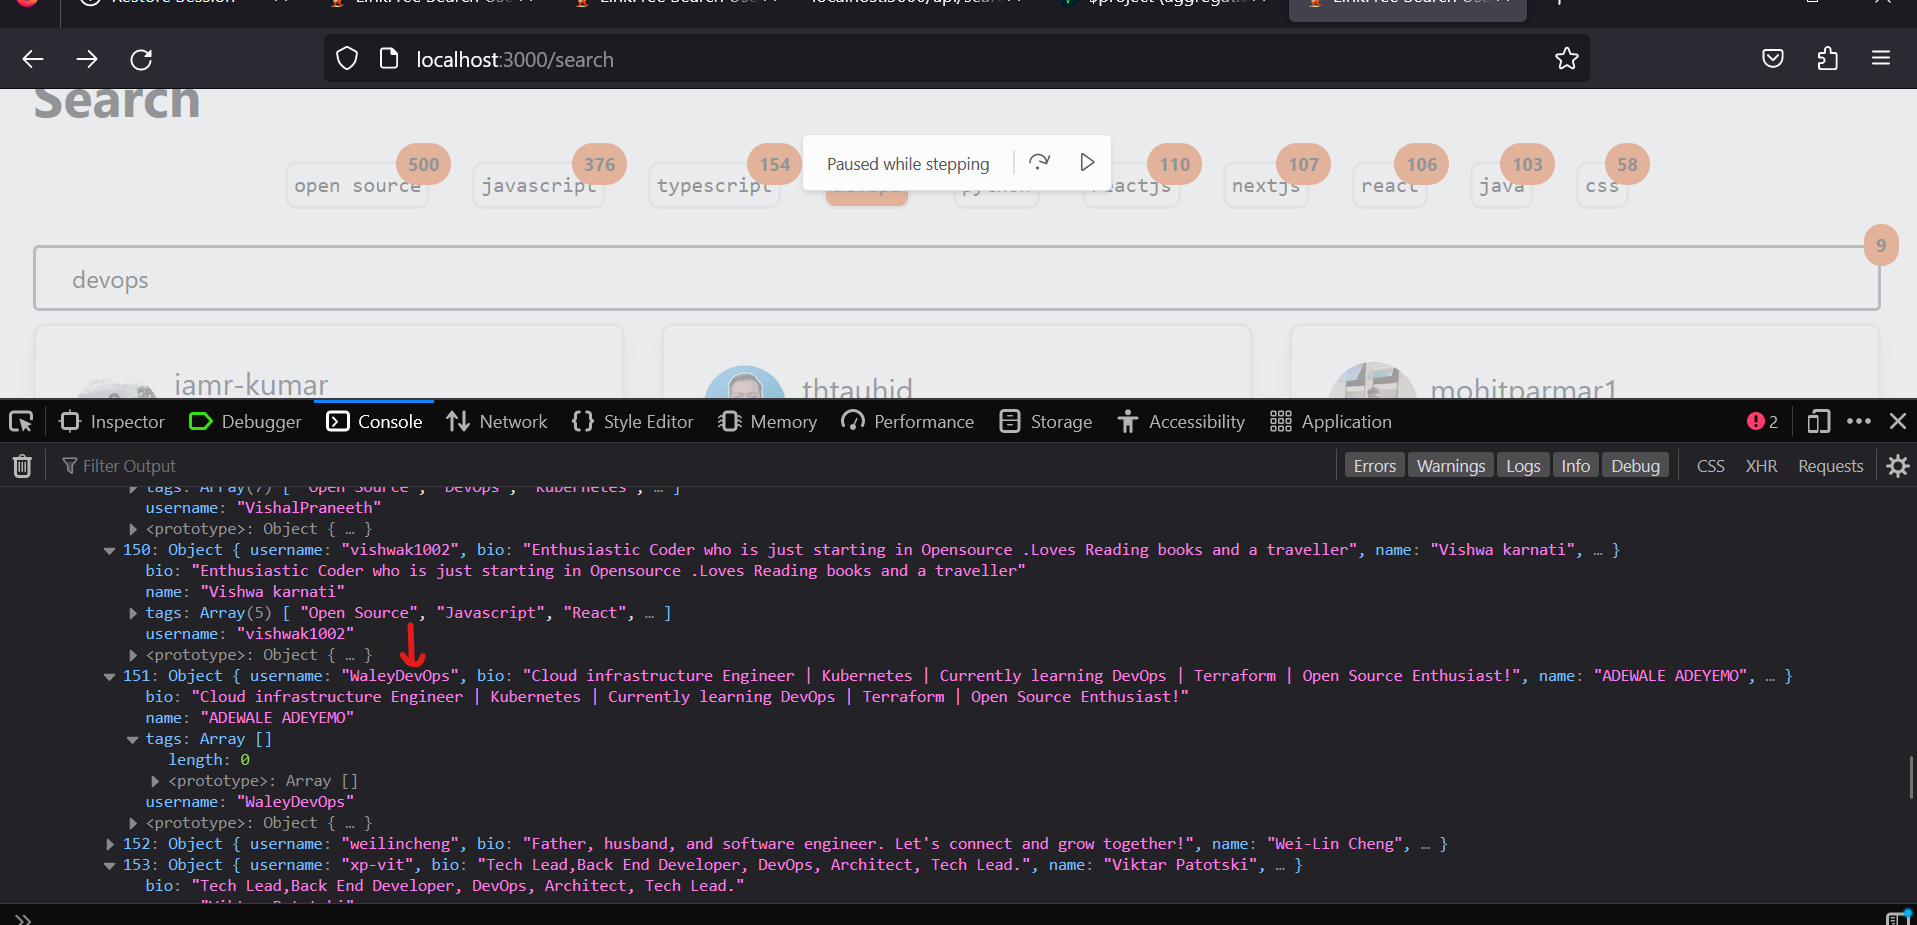Clear the console output with the trash icon
Viewport: 1917px width, 925px height.
click(x=22, y=466)
